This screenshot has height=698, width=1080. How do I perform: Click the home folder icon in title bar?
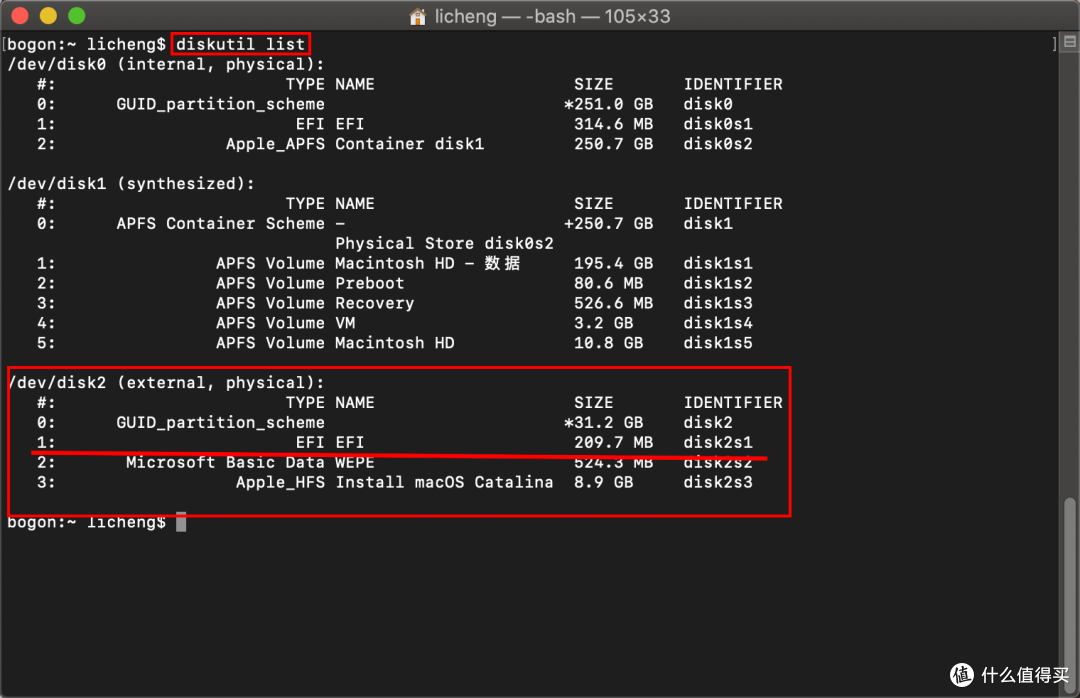[x=417, y=17]
